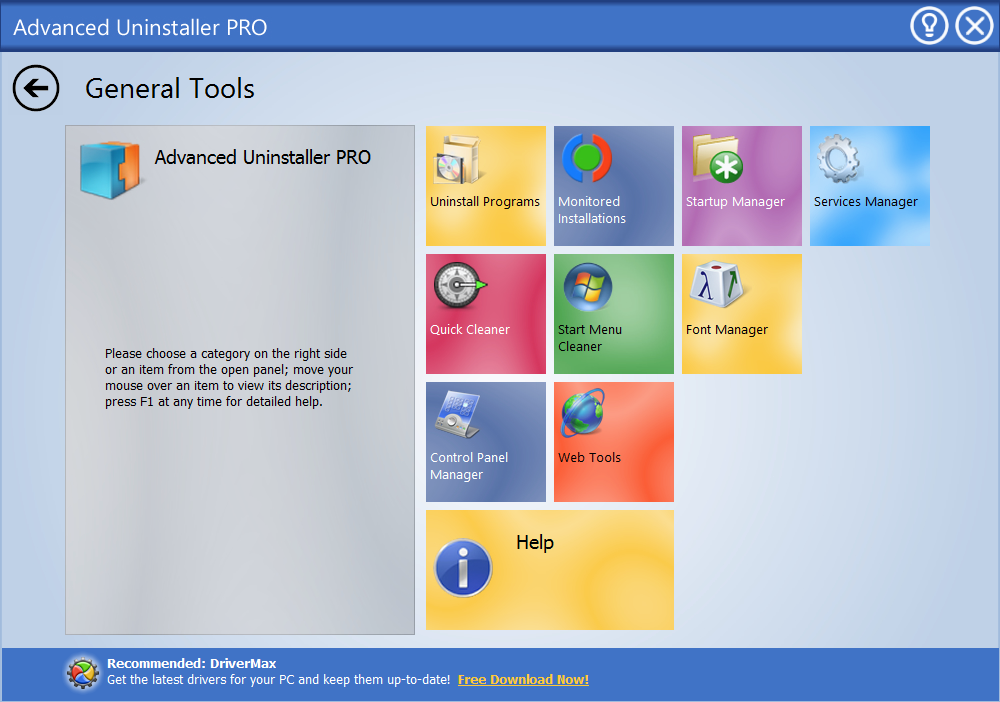Image resolution: width=1000 pixels, height=702 pixels.
Task: Open the Help label text
Action: (534, 543)
